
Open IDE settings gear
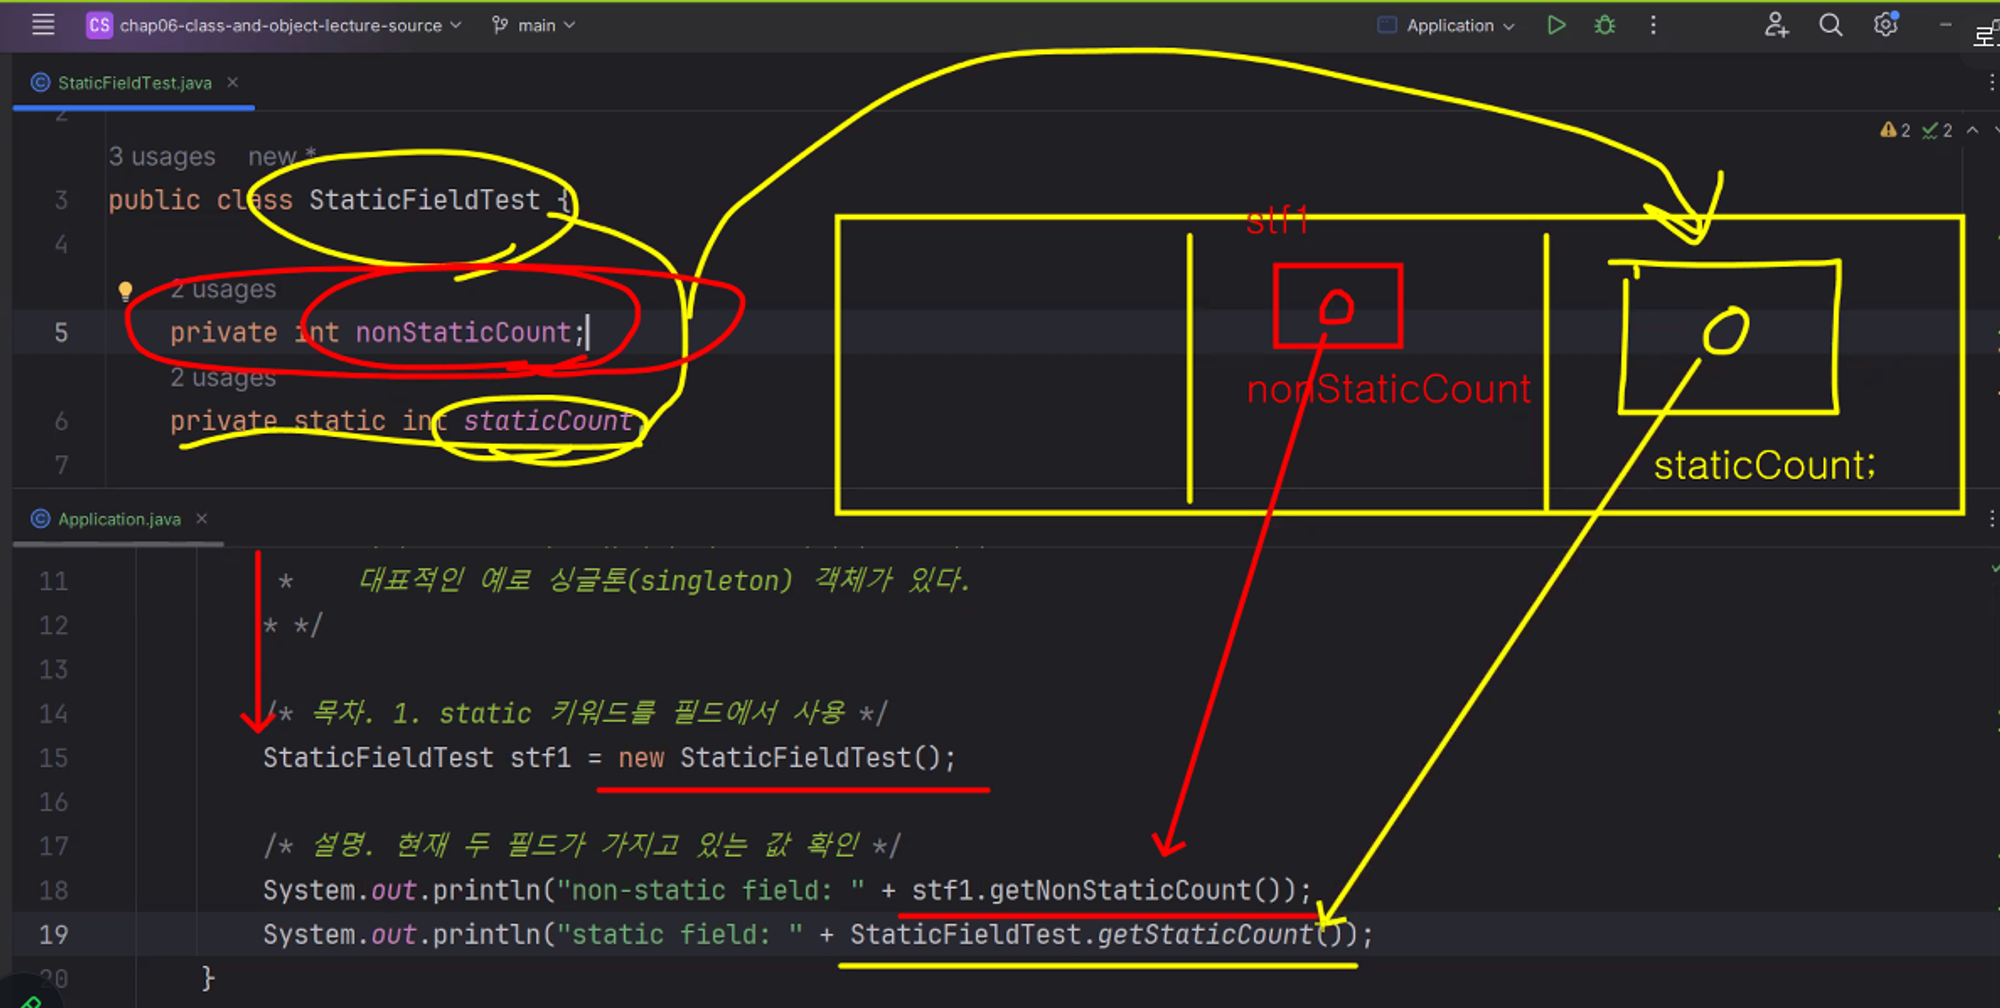click(1886, 24)
